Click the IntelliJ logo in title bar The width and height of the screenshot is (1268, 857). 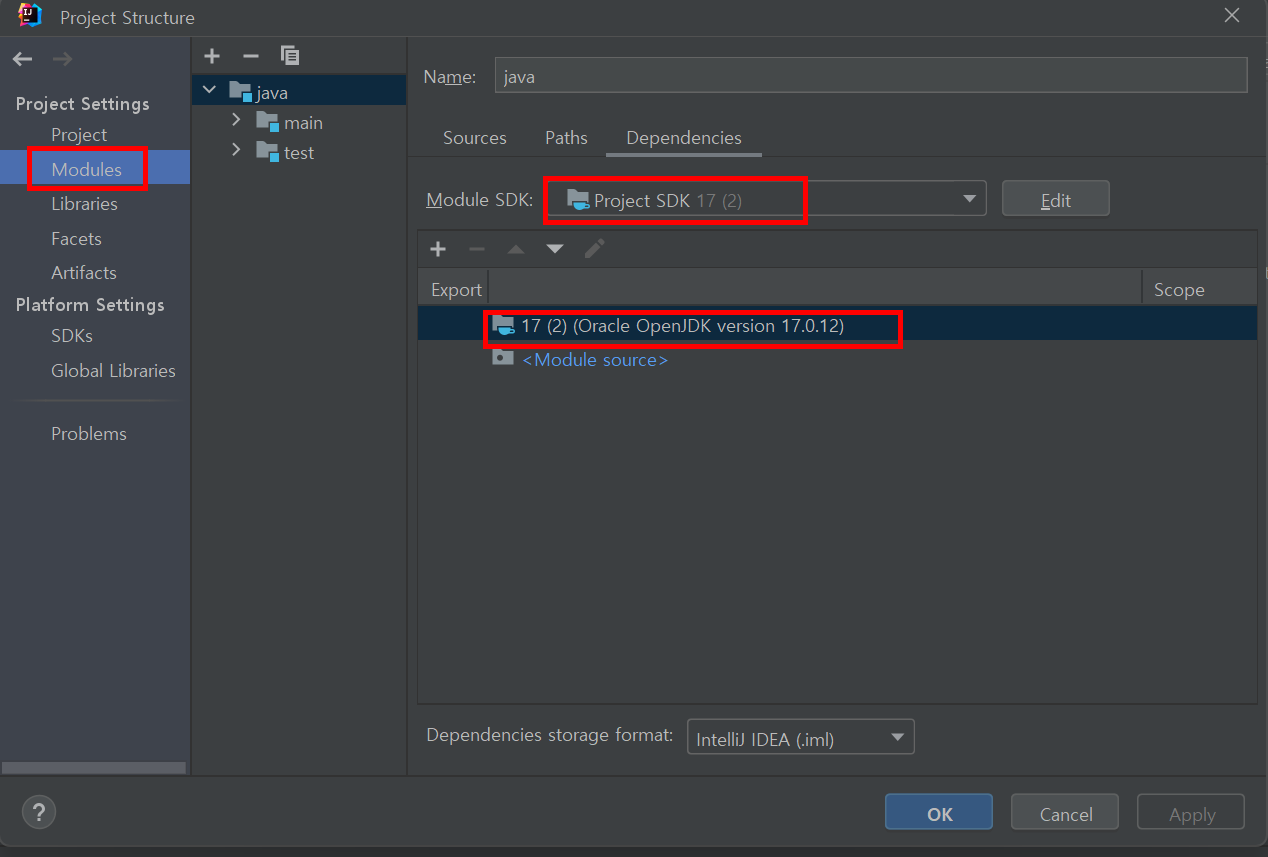pyautogui.click(x=29, y=16)
